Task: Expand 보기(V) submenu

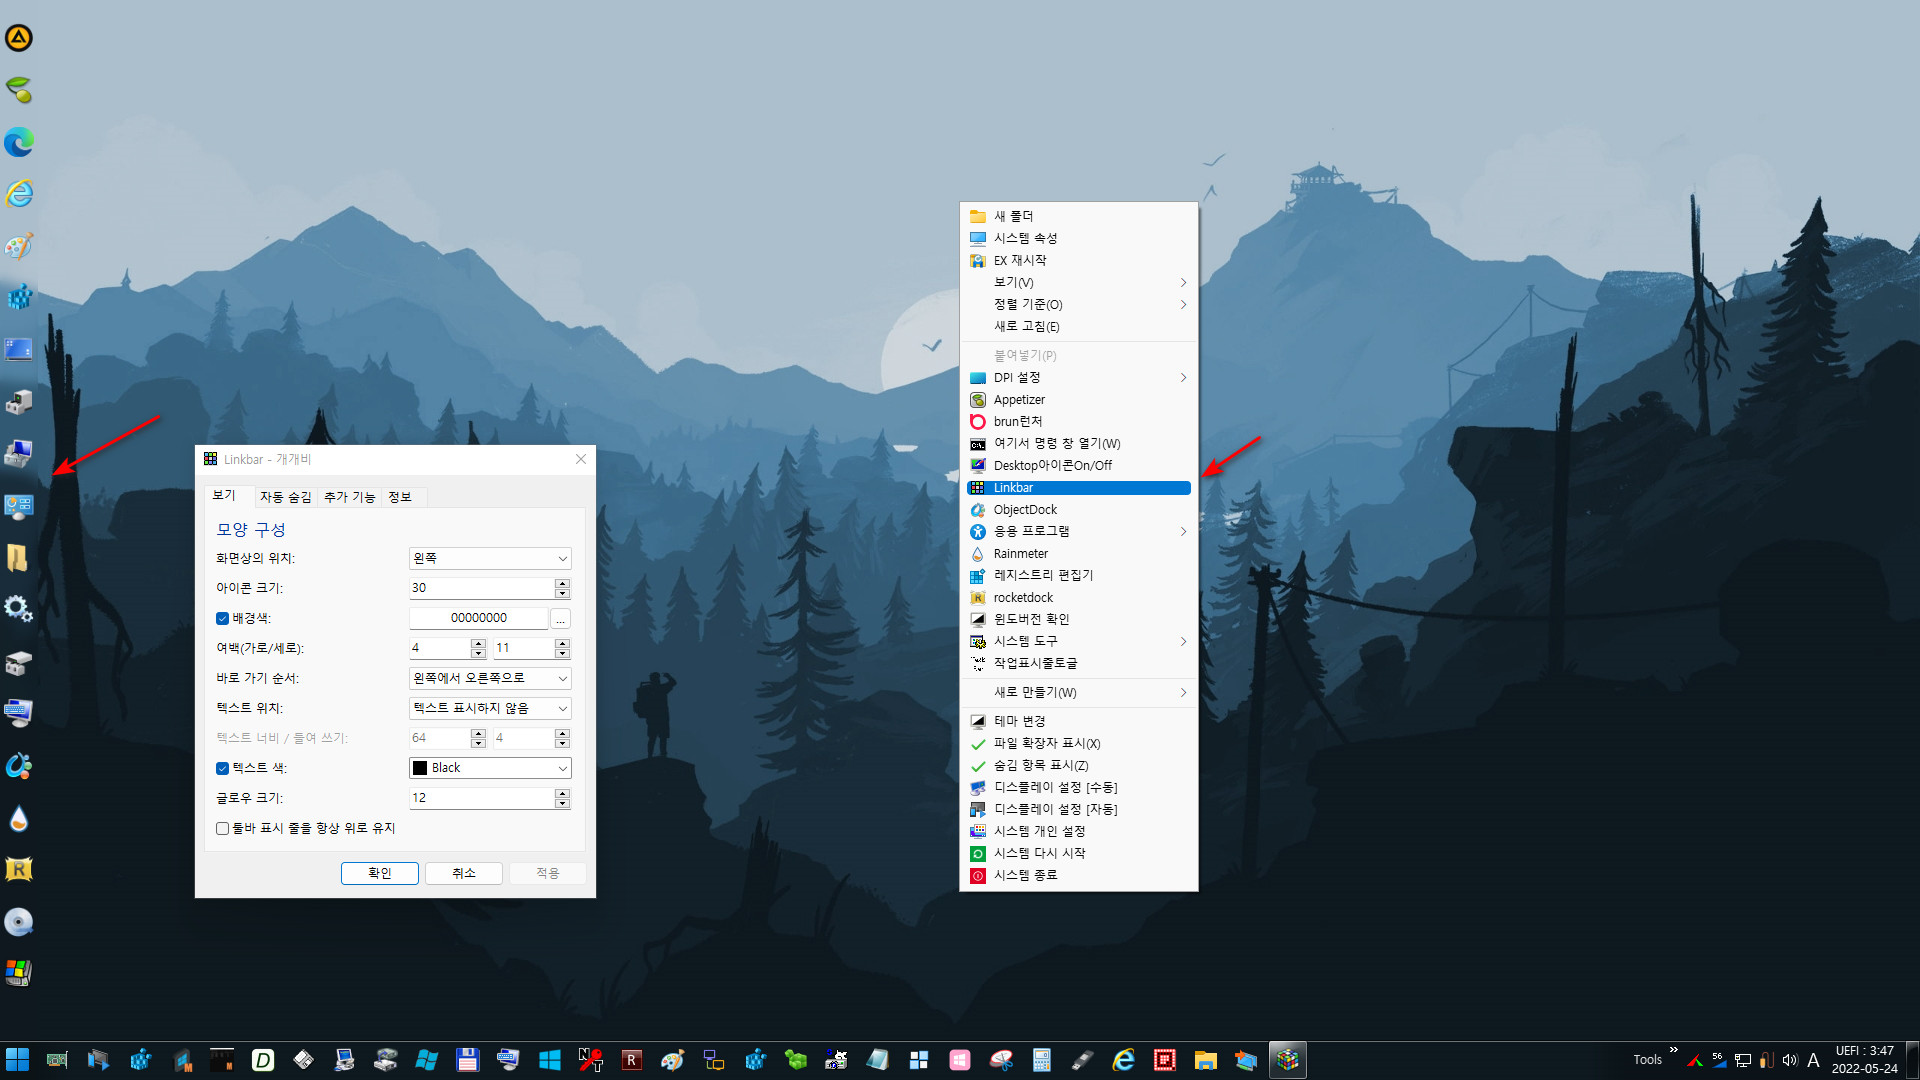Action: (x=1078, y=282)
